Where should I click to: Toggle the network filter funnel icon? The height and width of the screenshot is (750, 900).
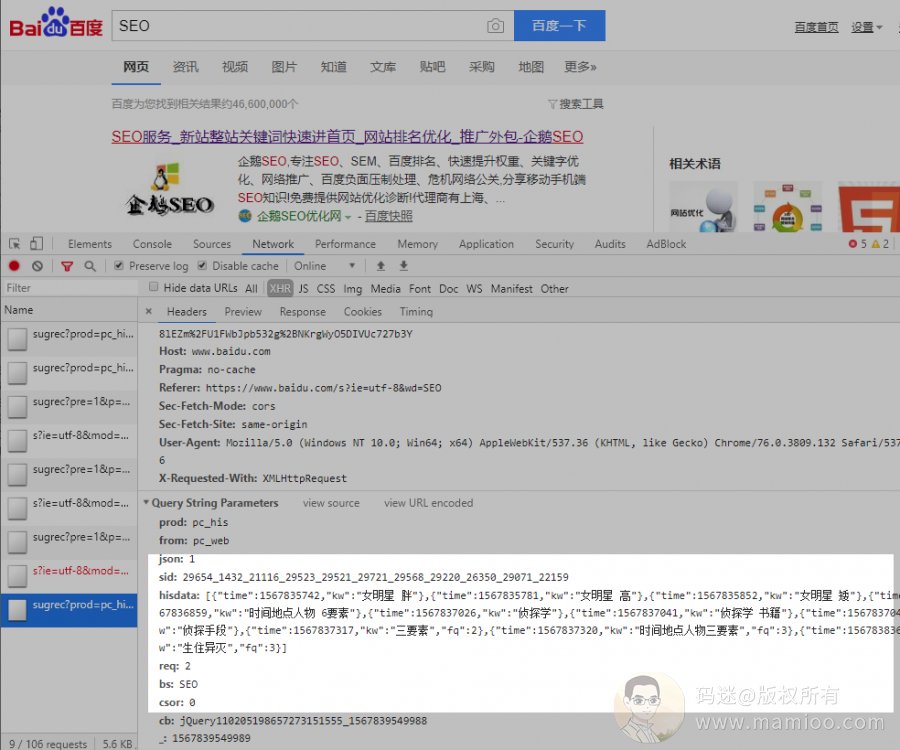pos(67,266)
